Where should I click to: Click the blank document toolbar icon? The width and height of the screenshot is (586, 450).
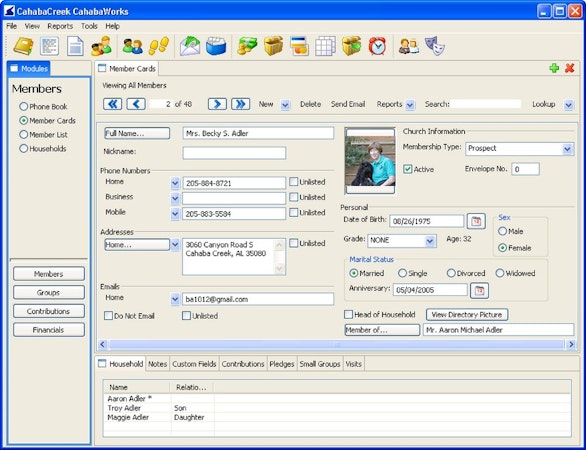(75, 46)
